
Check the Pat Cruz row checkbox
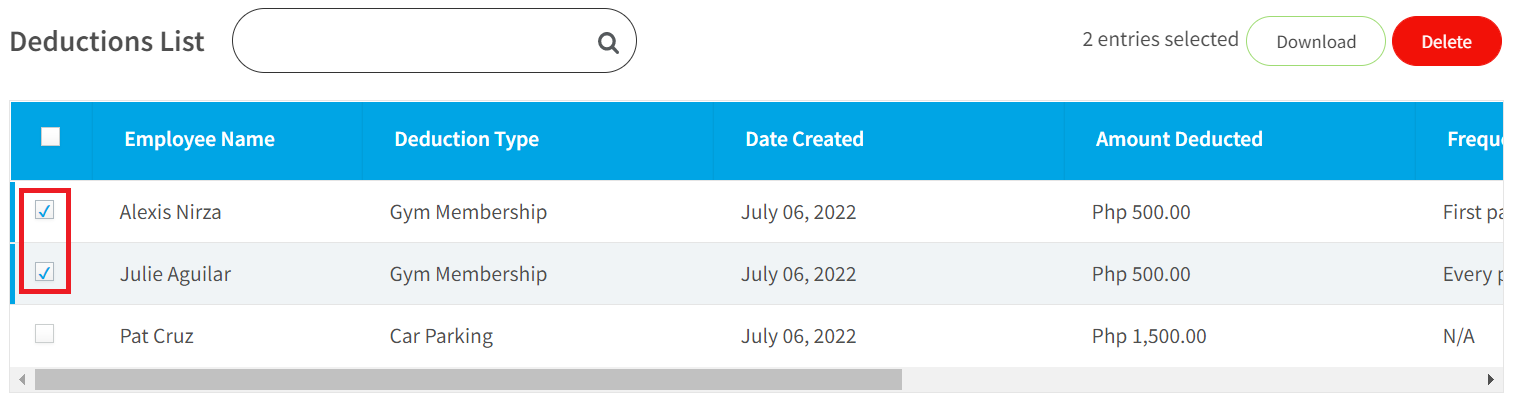tap(45, 334)
